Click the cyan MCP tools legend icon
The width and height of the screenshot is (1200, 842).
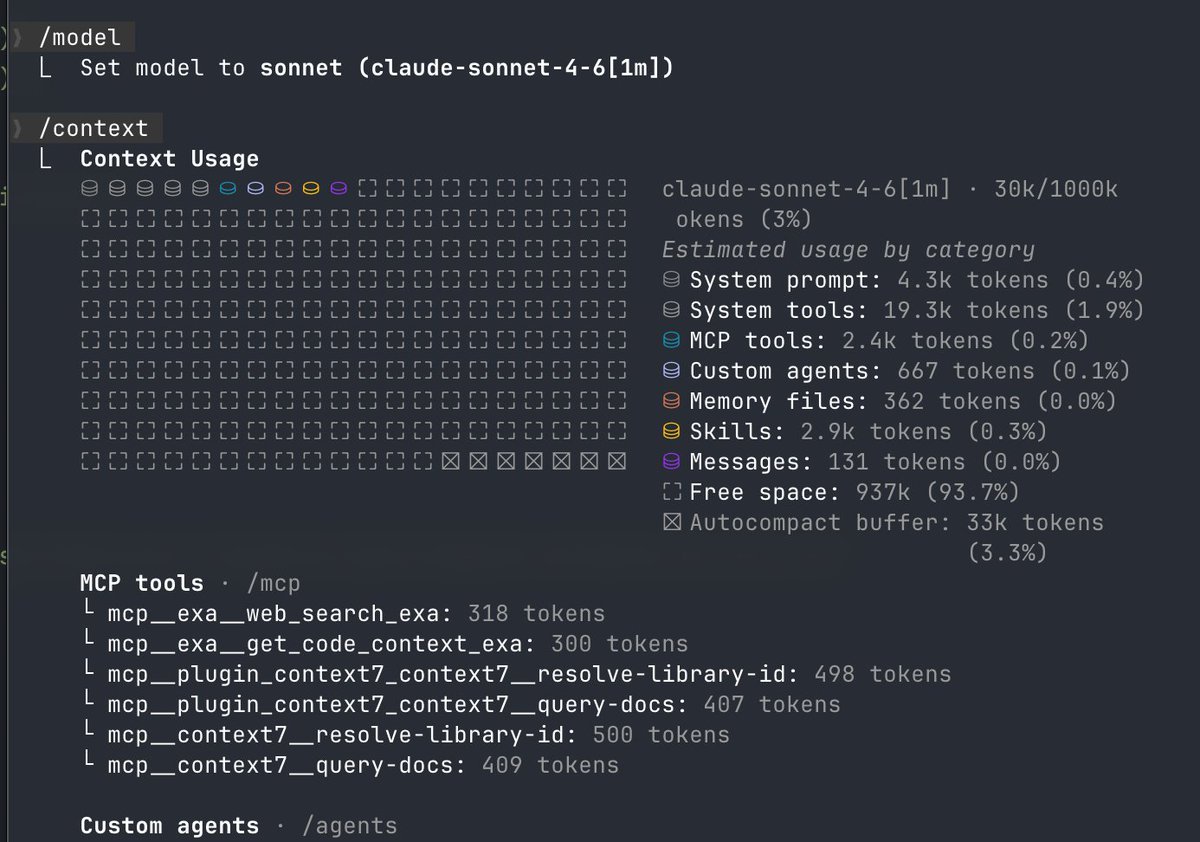[x=671, y=341]
